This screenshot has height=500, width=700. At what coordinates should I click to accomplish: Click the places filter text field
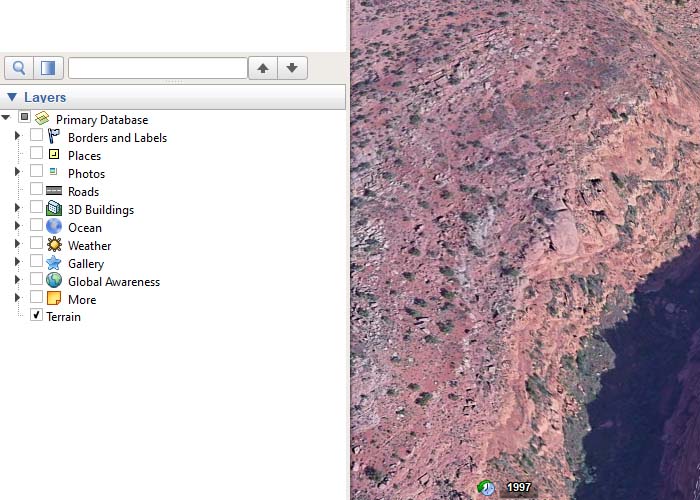coord(157,68)
